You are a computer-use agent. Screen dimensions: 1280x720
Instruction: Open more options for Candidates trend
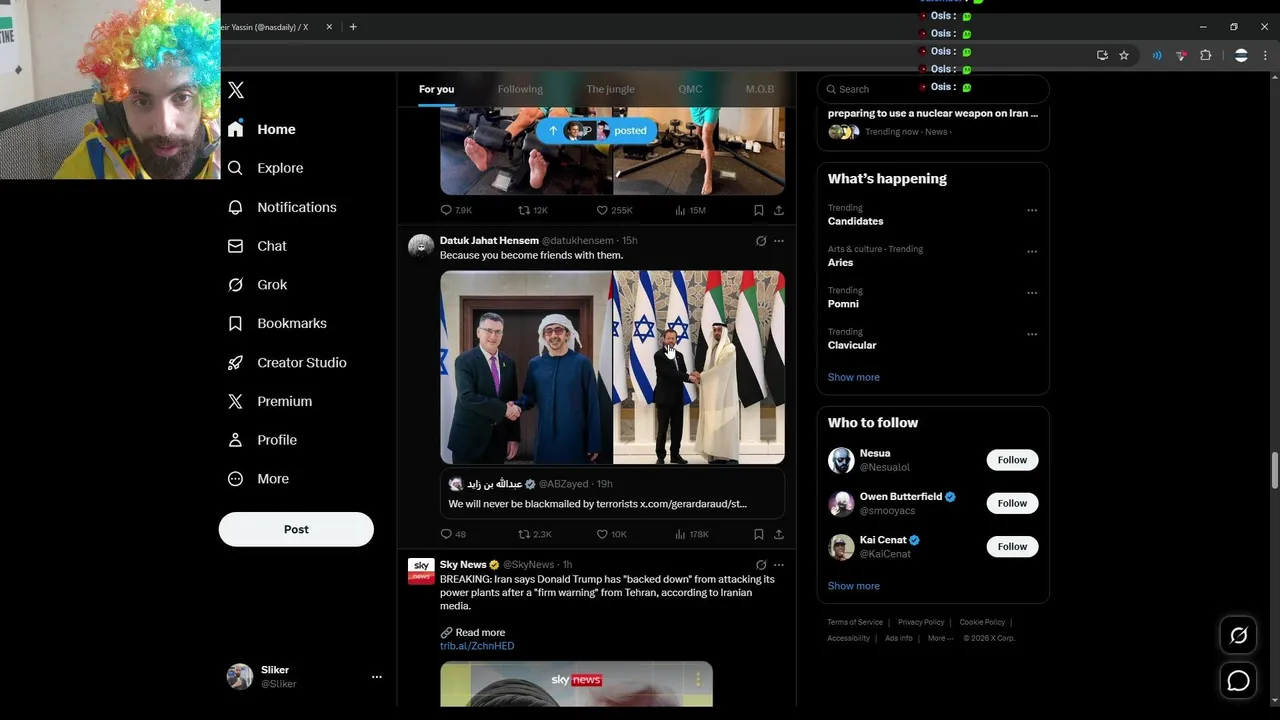(x=1032, y=210)
